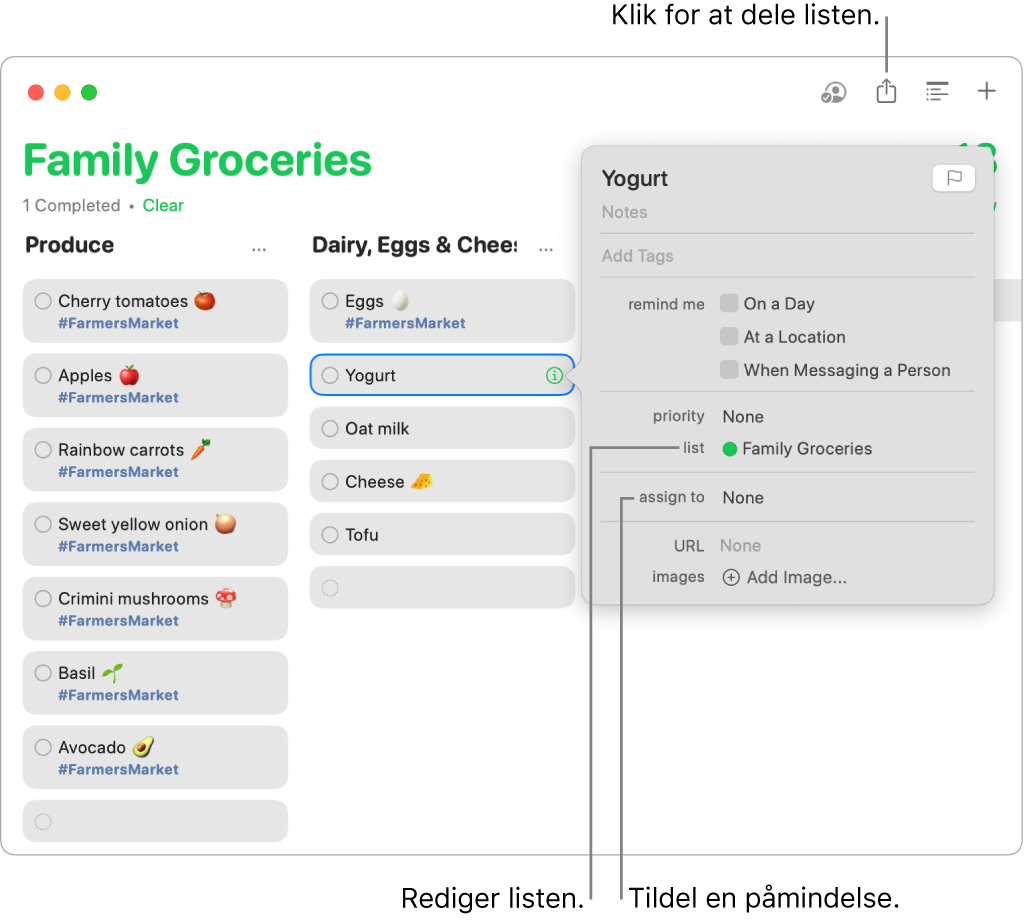This screenshot has width=1027, height=920.
Task: Open the Dairy, Eggs & Cheese ellipsis menu
Action: [x=545, y=249]
